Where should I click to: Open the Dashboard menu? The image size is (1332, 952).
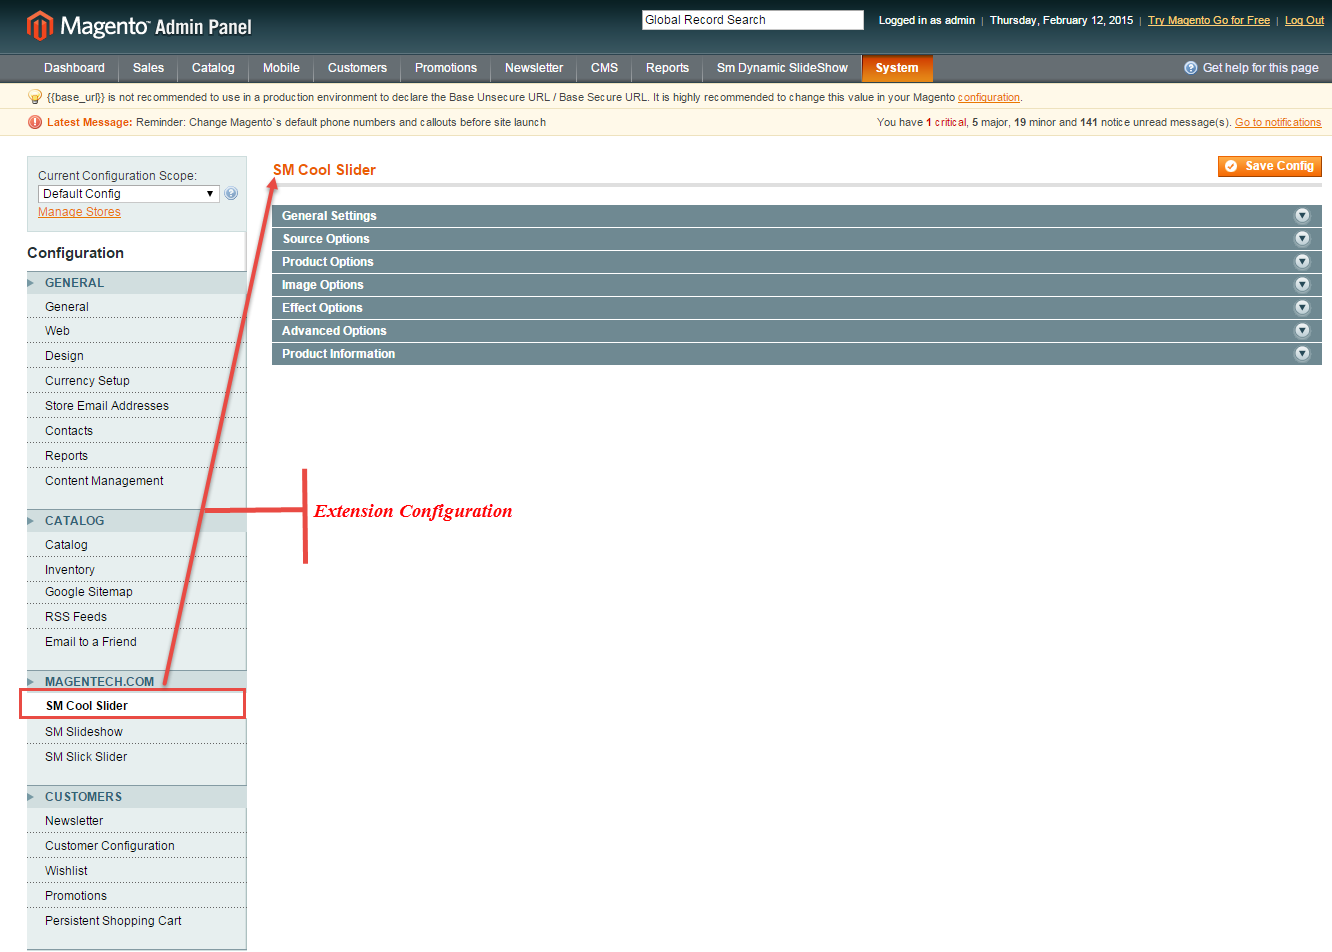(x=74, y=68)
